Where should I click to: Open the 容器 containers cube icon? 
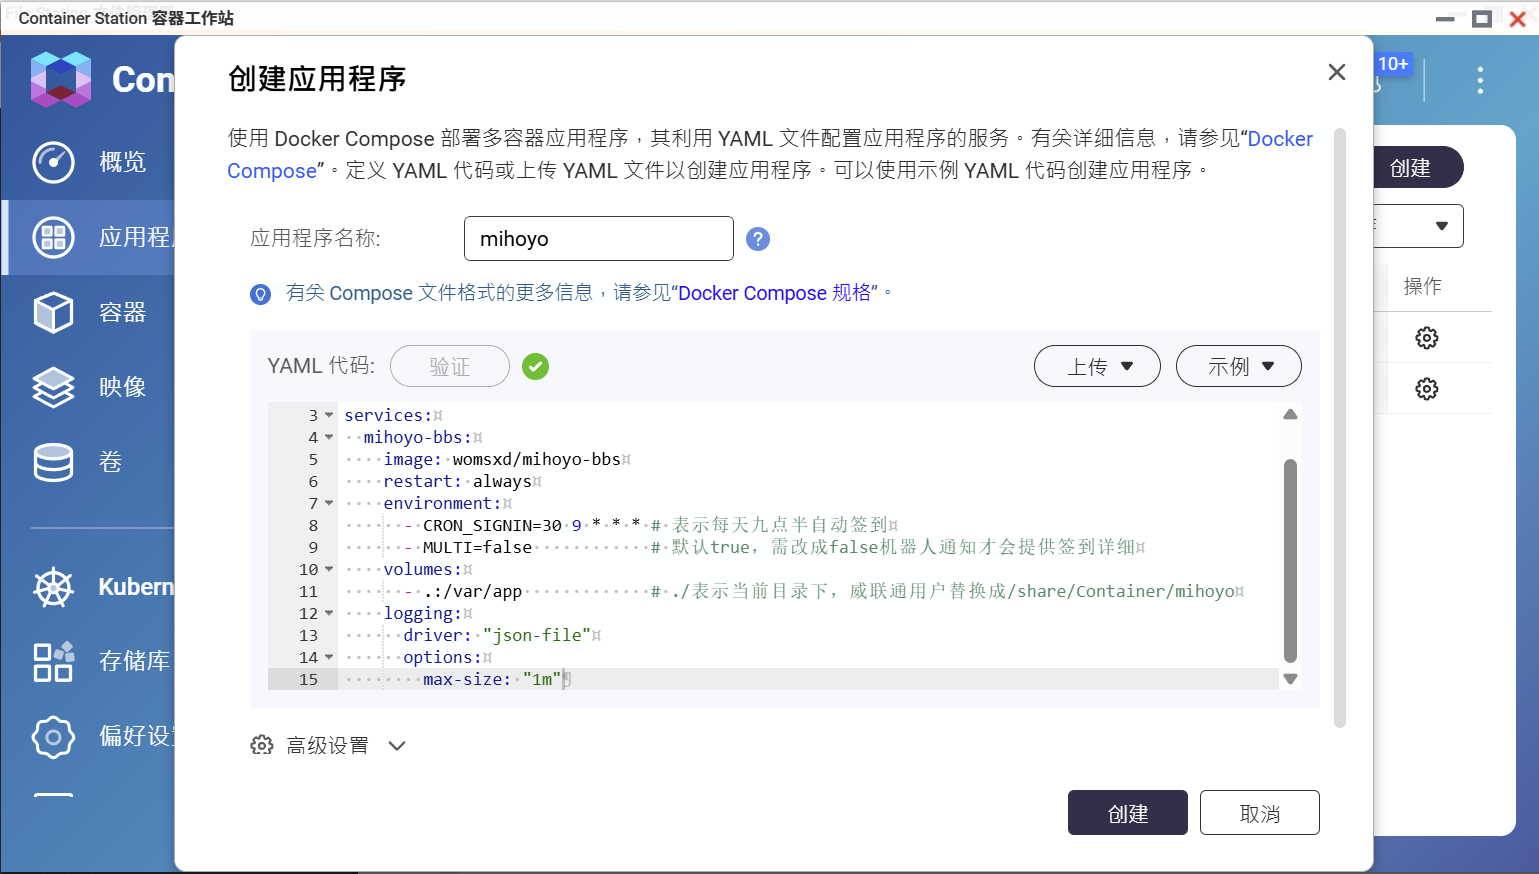(x=53, y=312)
